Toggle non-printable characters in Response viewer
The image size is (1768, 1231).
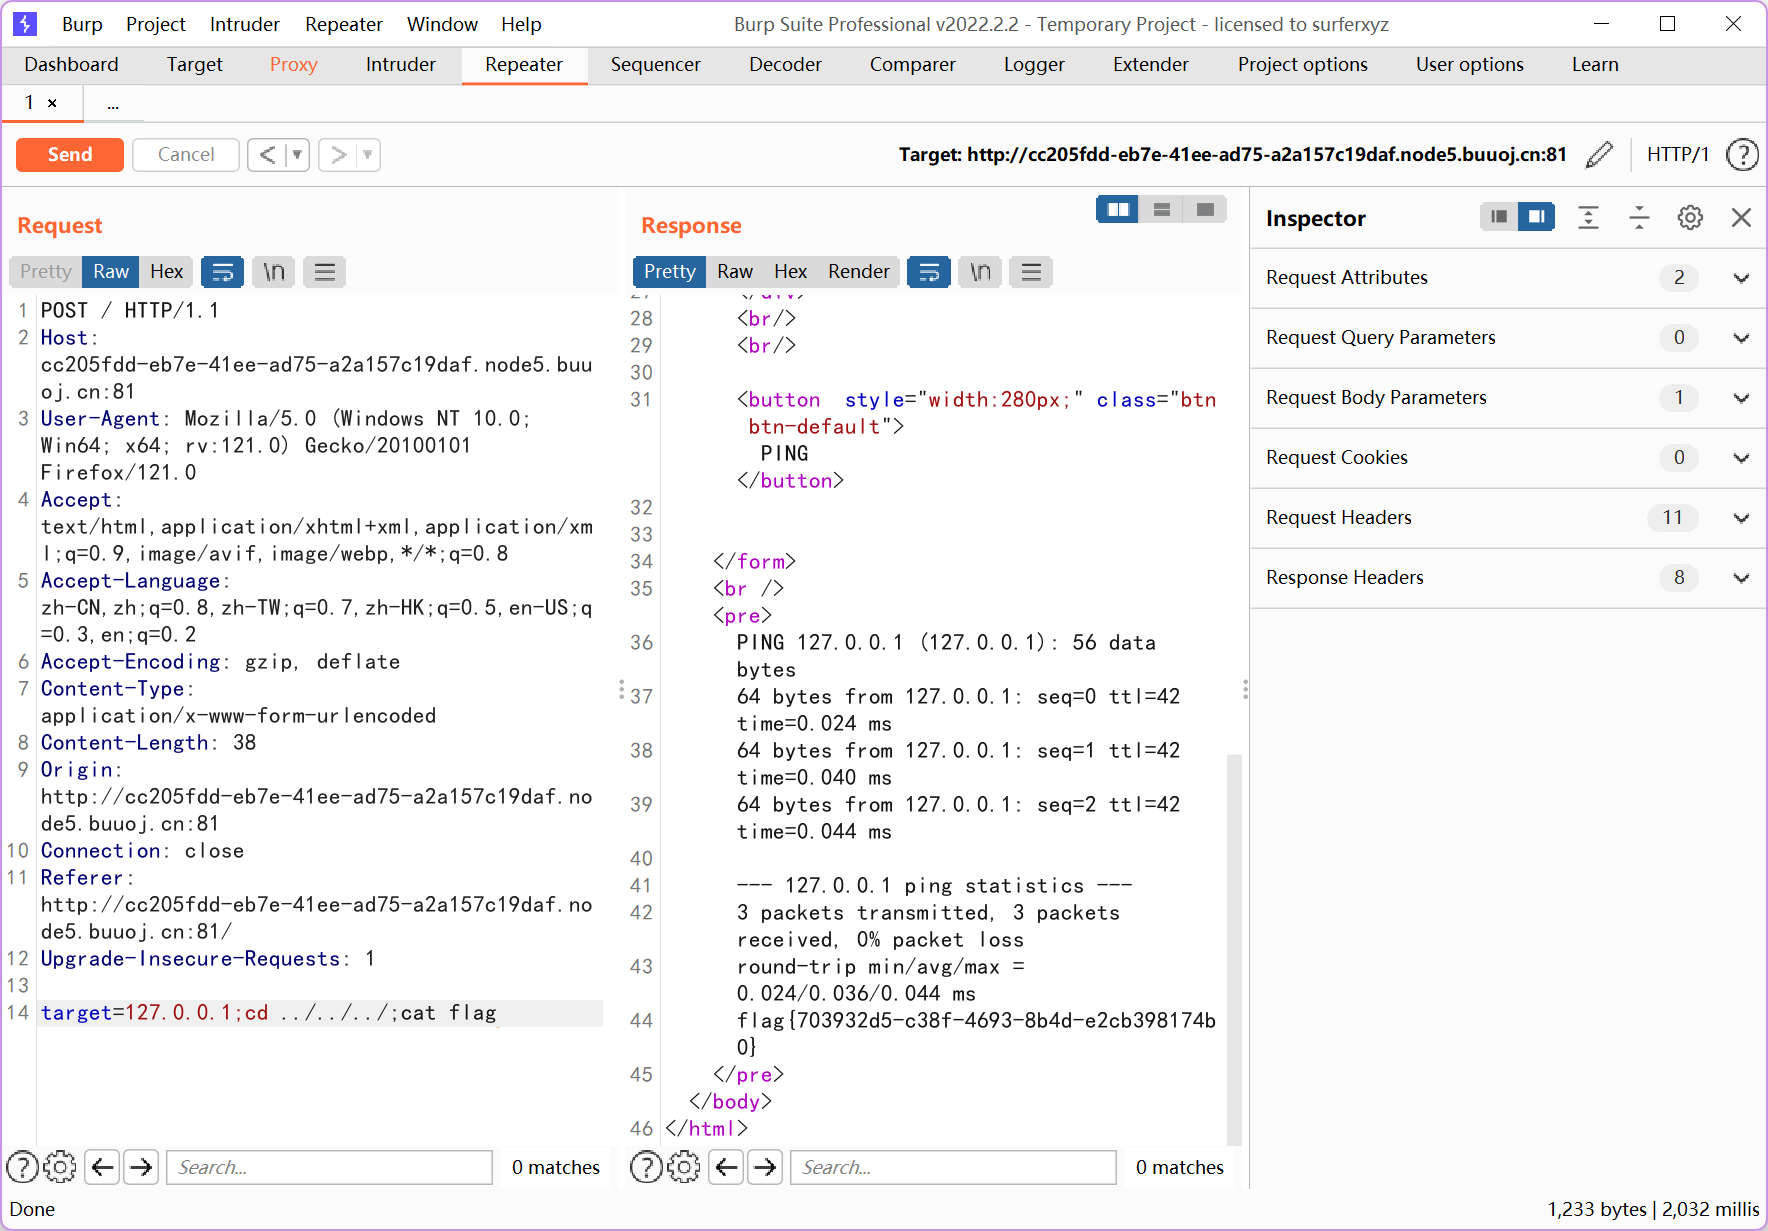pyautogui.click(x=980, y=272)
